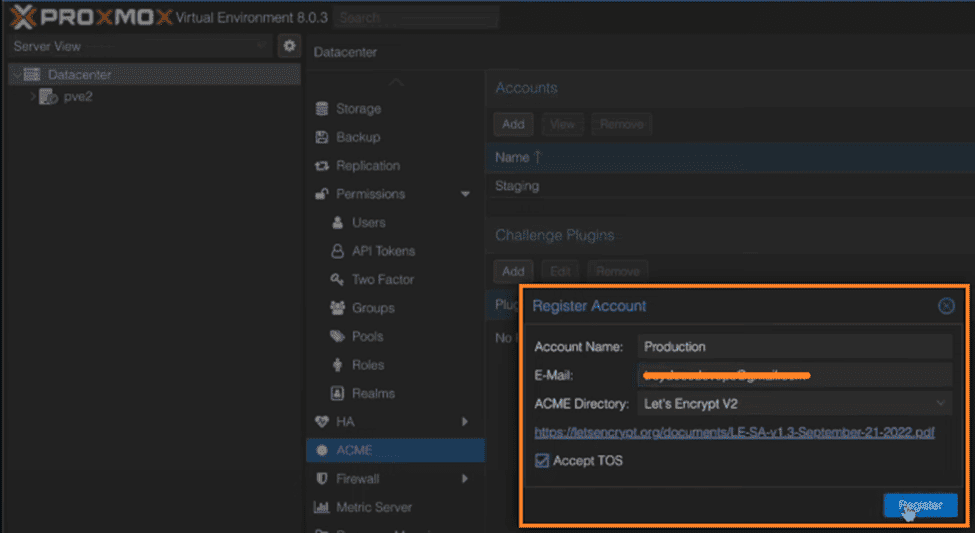Click the Roles figure icon
This screenshot has width=975, height=533.
pos(338,365)
